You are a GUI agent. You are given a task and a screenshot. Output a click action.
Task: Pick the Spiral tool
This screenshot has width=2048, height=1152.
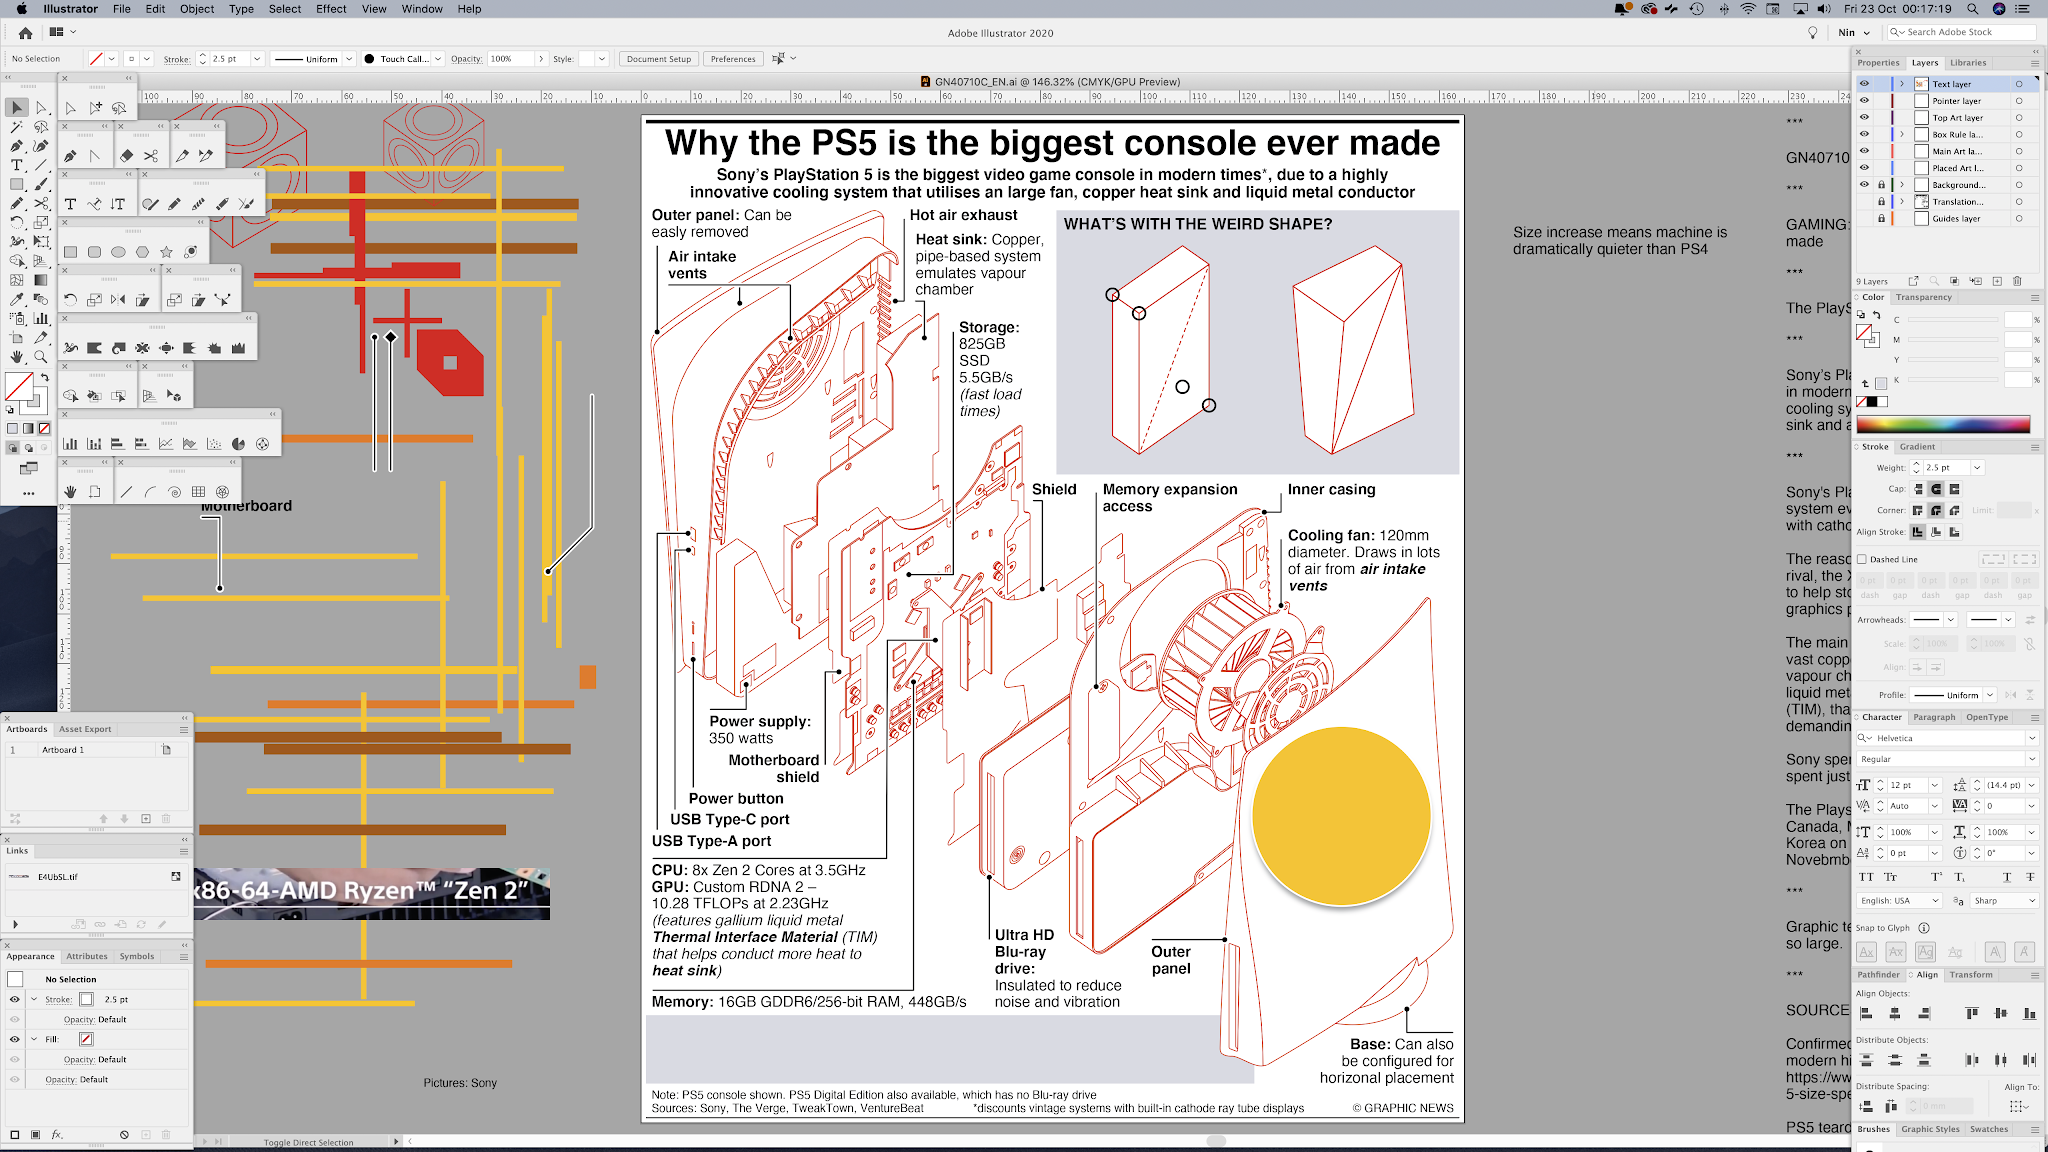coord(174,492)
